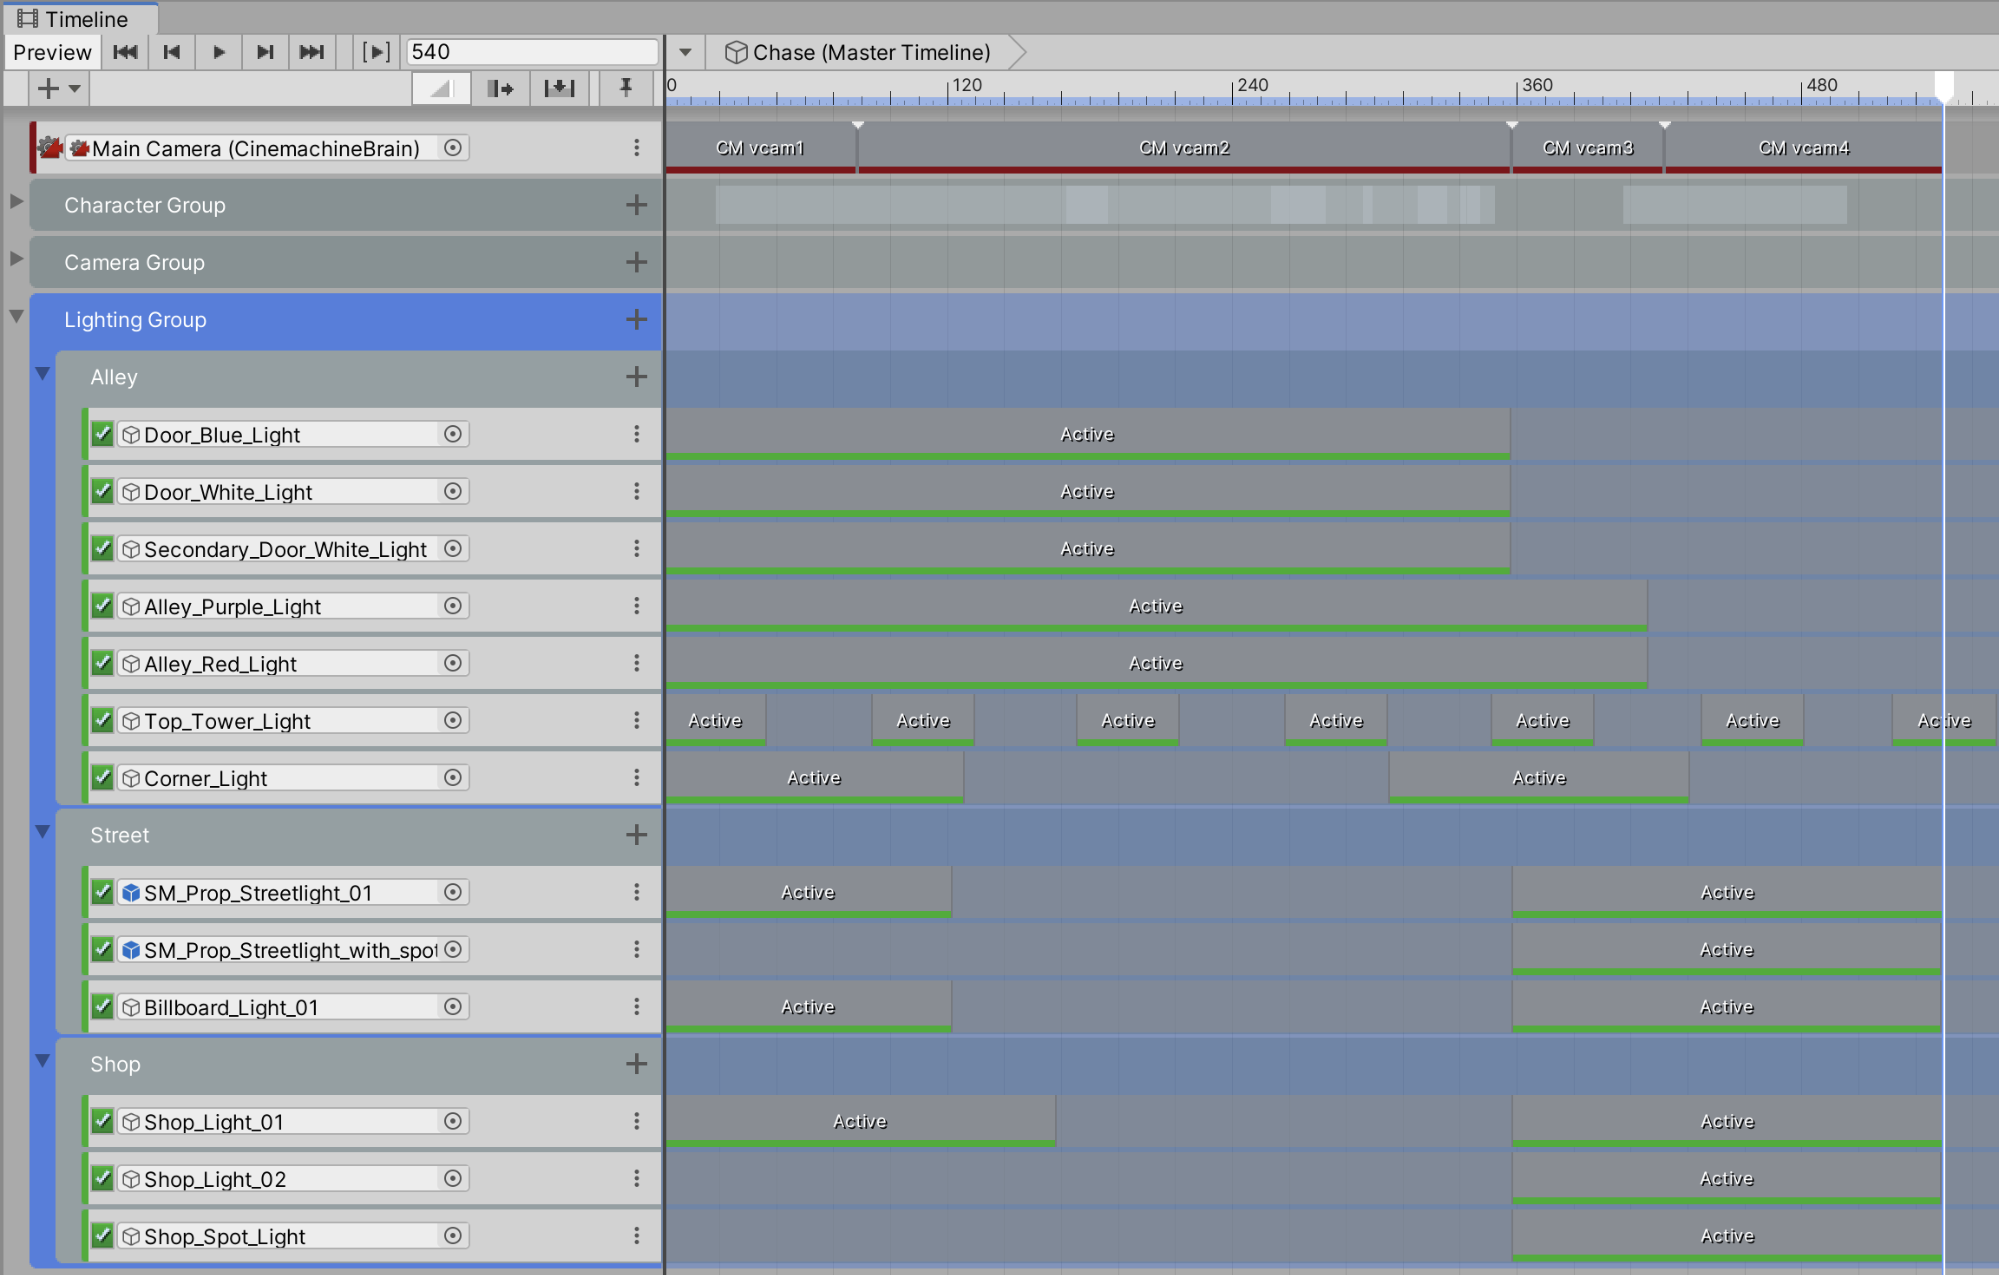Enable the replace edit mode icon
The image size is (1999, 1276).
tap(559, 89)
